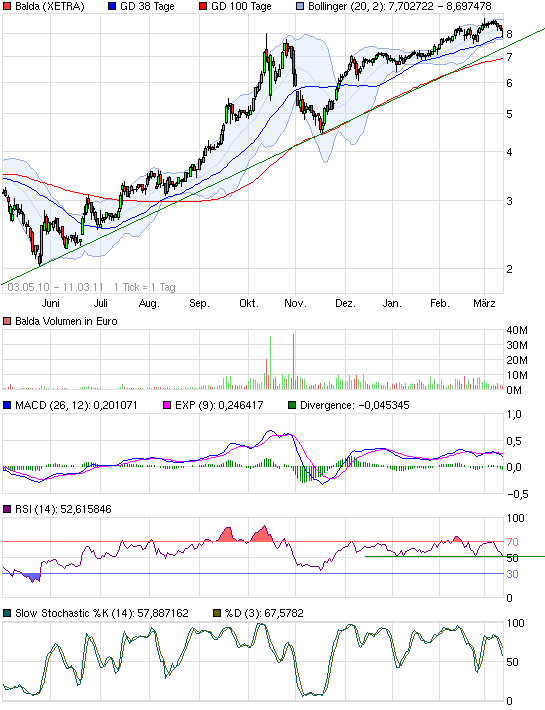Viewport: 545px width, 710px height.
Task: Click price axis label '8'
Action: tap(510, 34)
